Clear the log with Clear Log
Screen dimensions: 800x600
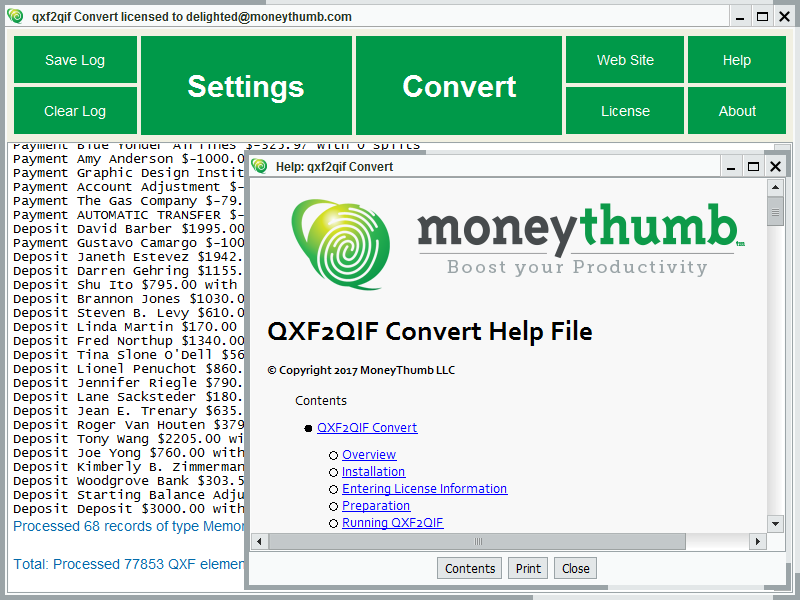point(75,111)
